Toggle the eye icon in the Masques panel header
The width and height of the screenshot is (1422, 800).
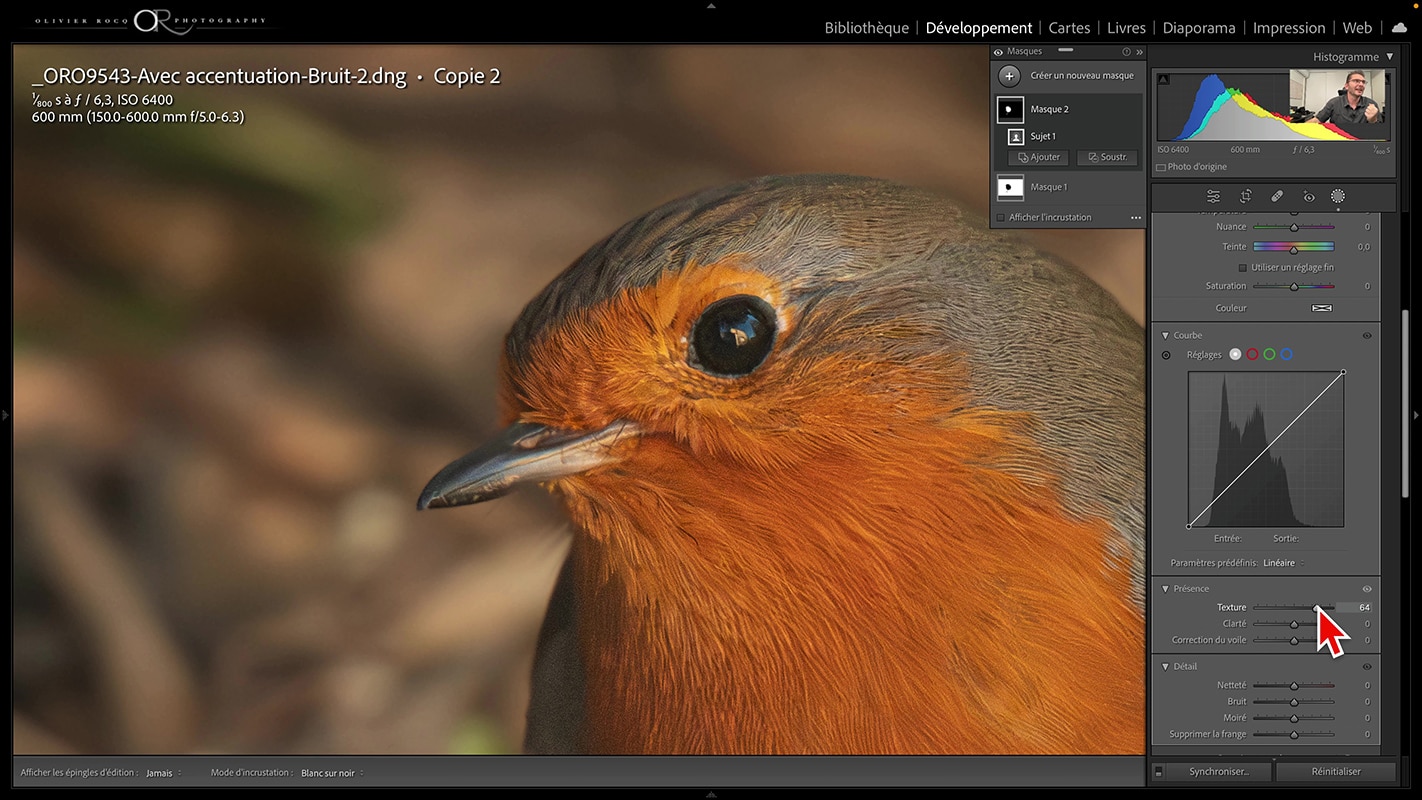click(x=998, y=52)
